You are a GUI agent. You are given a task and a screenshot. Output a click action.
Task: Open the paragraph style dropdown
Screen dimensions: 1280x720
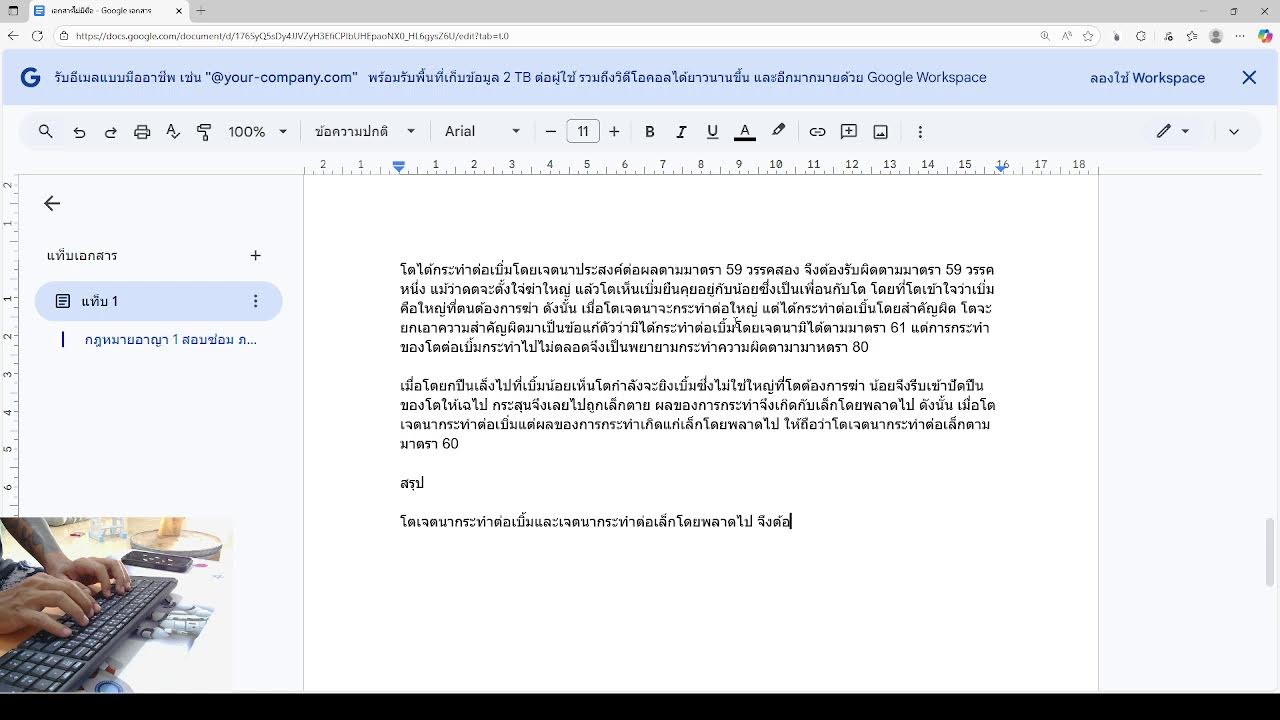click(365, 131)
